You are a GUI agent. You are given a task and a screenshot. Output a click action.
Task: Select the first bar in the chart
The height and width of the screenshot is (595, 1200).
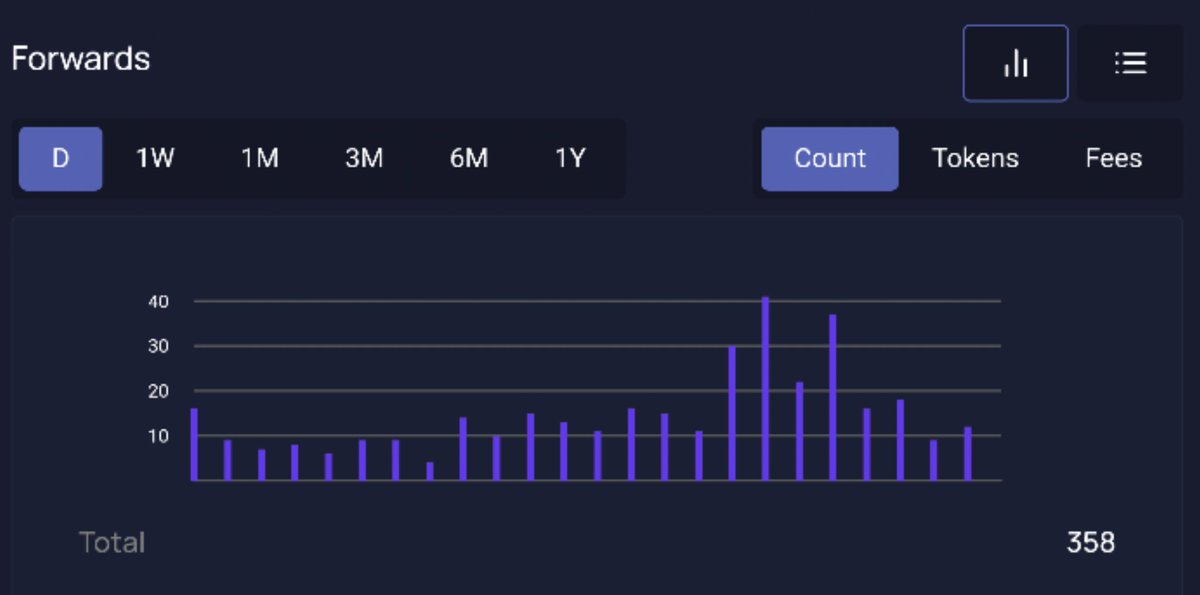coord(192,445)
